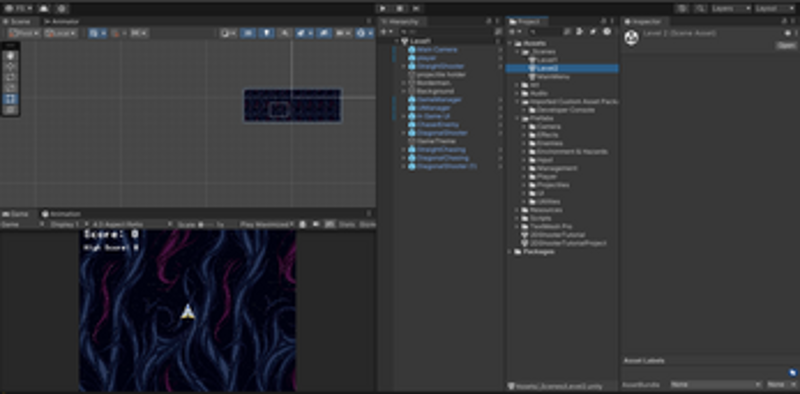Select Main Camera in the Hierarchy
The height and width of the screenshot is (394, 800).
(436, 50)
